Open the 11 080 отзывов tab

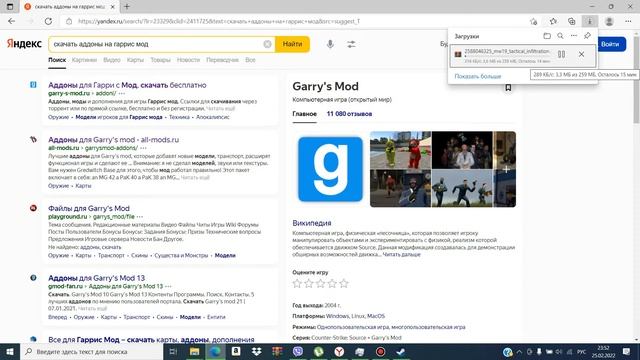pyautogui.click(x=349, y=114)
